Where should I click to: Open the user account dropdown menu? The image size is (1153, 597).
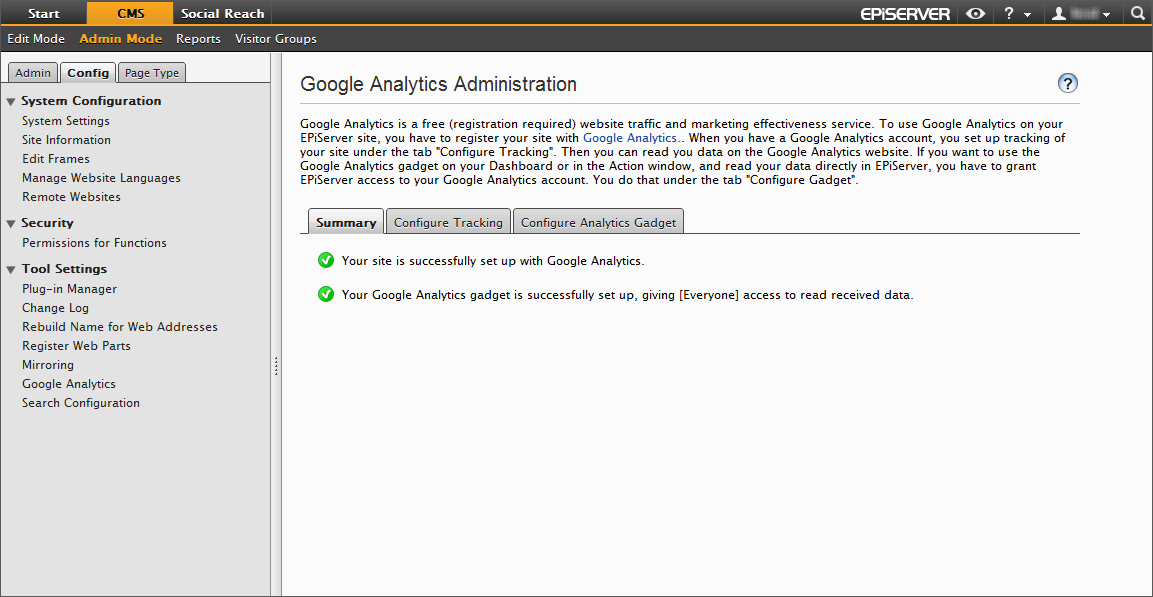(1080, 14)
